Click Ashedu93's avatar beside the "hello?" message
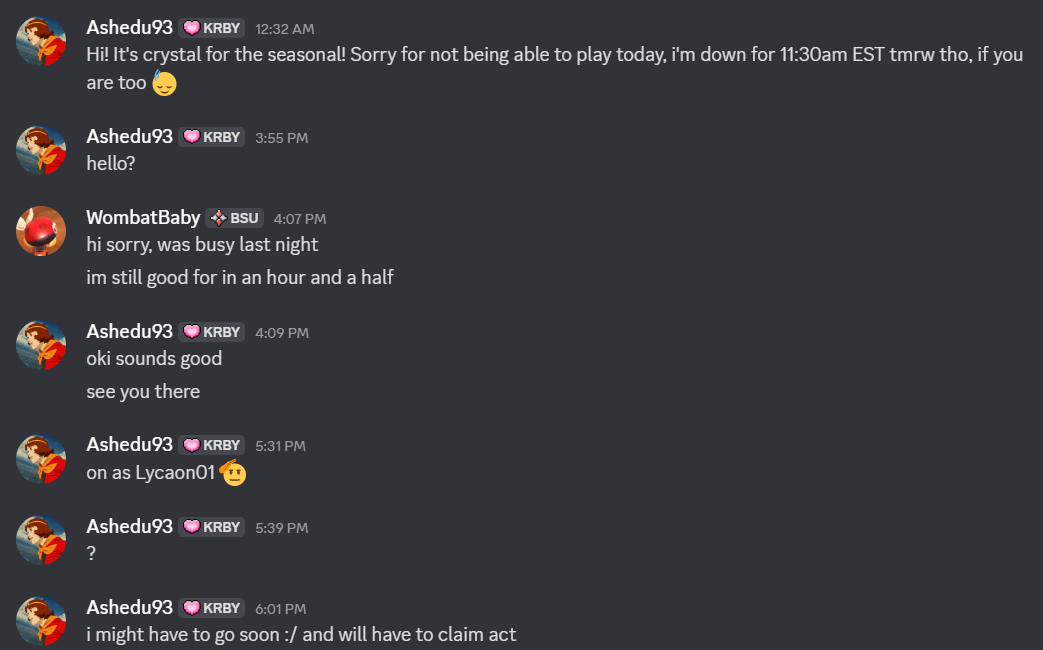The height and width of the screenshot is (650, 1043). coord(41,150)
